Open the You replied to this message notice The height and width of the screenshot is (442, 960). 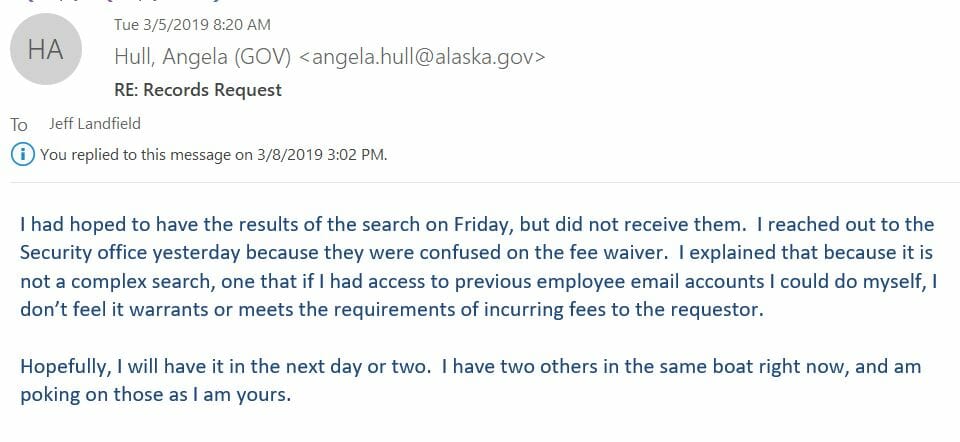tap(214, 155)
